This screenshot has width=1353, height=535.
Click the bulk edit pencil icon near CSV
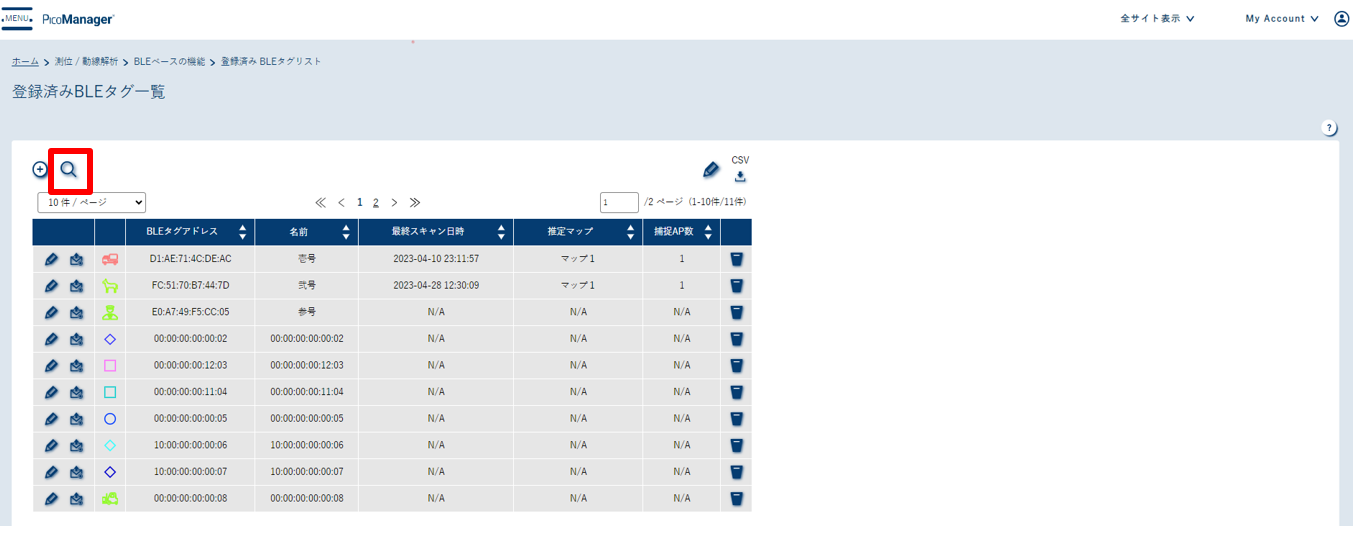pos(711,170)
